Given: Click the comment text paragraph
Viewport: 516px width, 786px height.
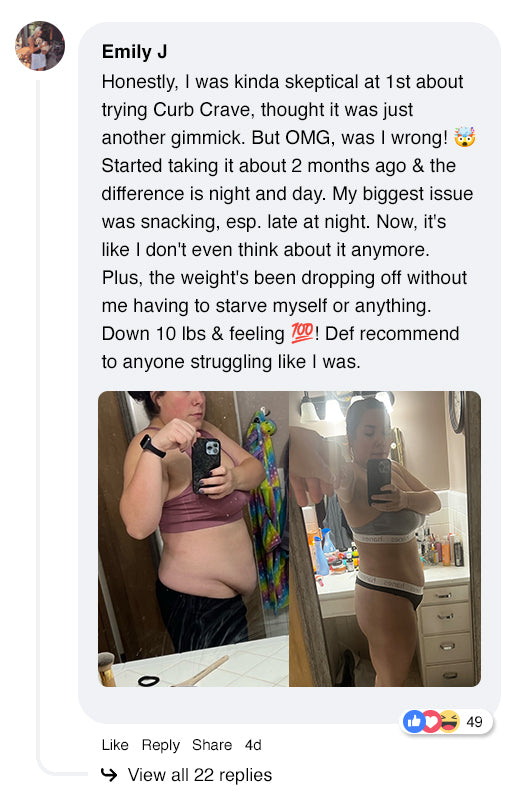Looking at the screenshot, I should (x=288, y=222).
